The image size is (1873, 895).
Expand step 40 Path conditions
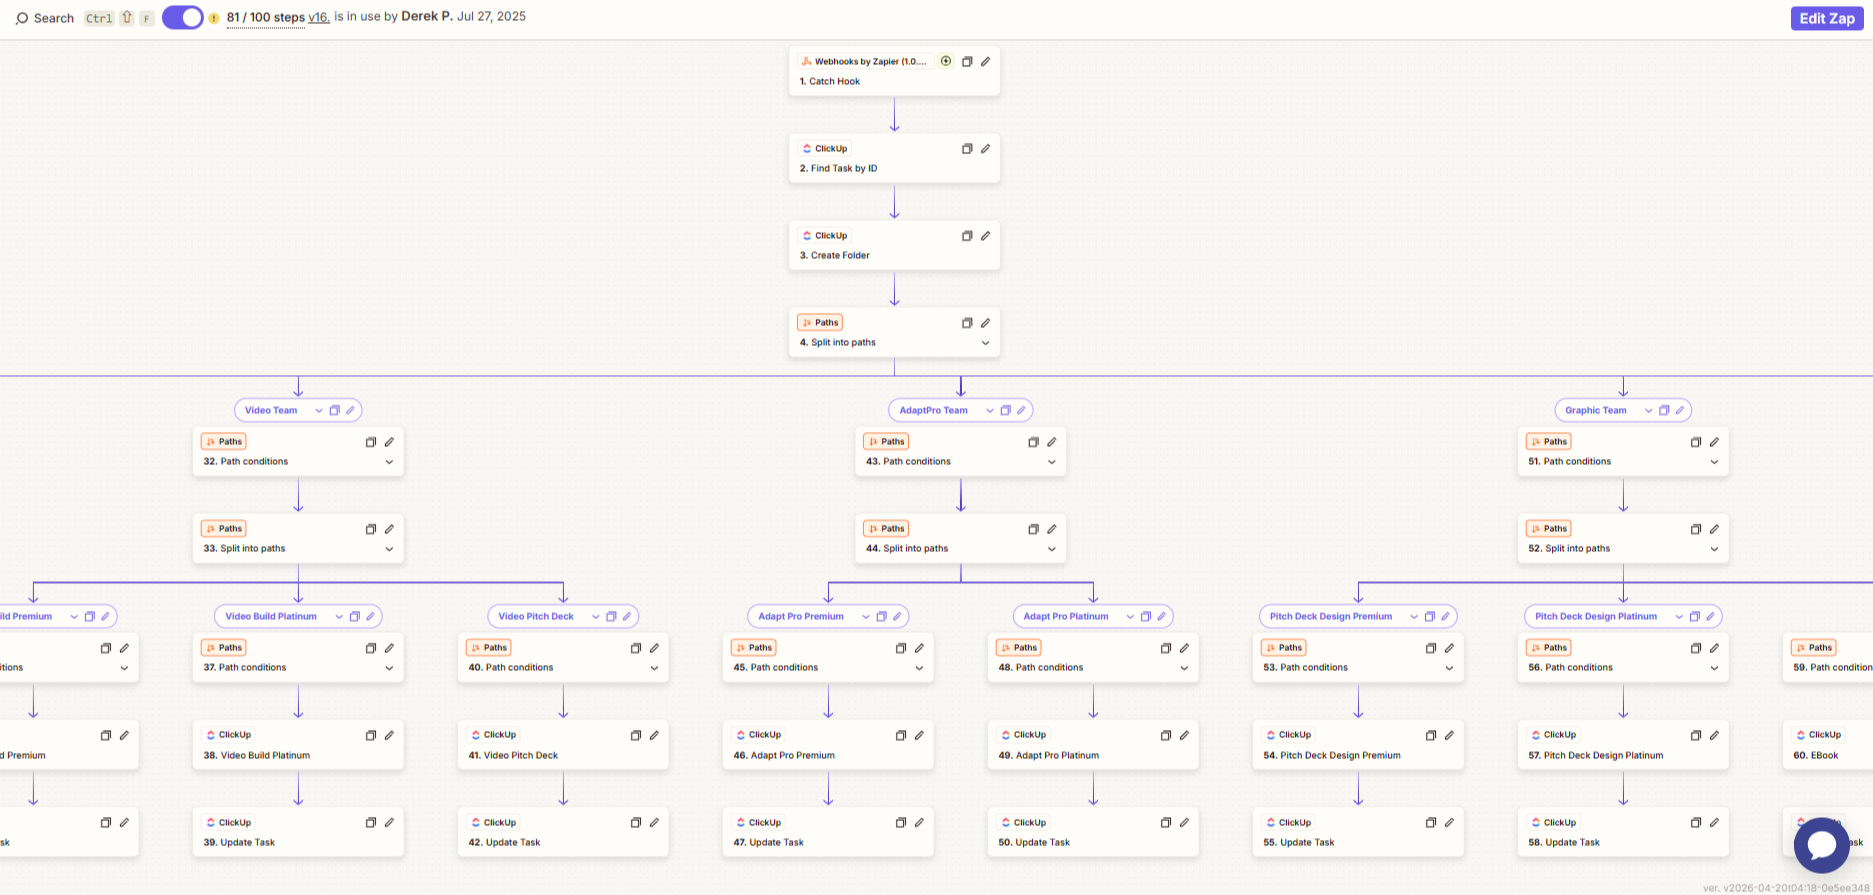click(x=654, y=668)
